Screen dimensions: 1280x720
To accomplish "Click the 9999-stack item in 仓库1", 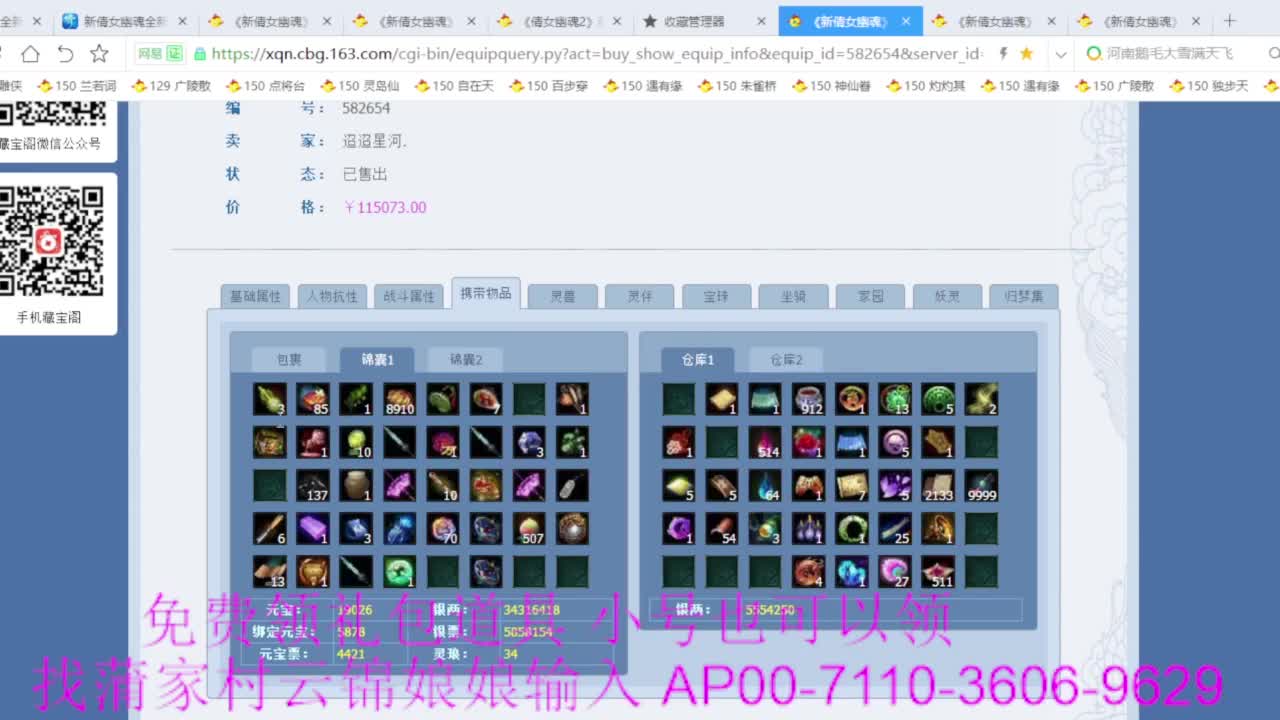I will pyautogui.click(x=981, y=486).
